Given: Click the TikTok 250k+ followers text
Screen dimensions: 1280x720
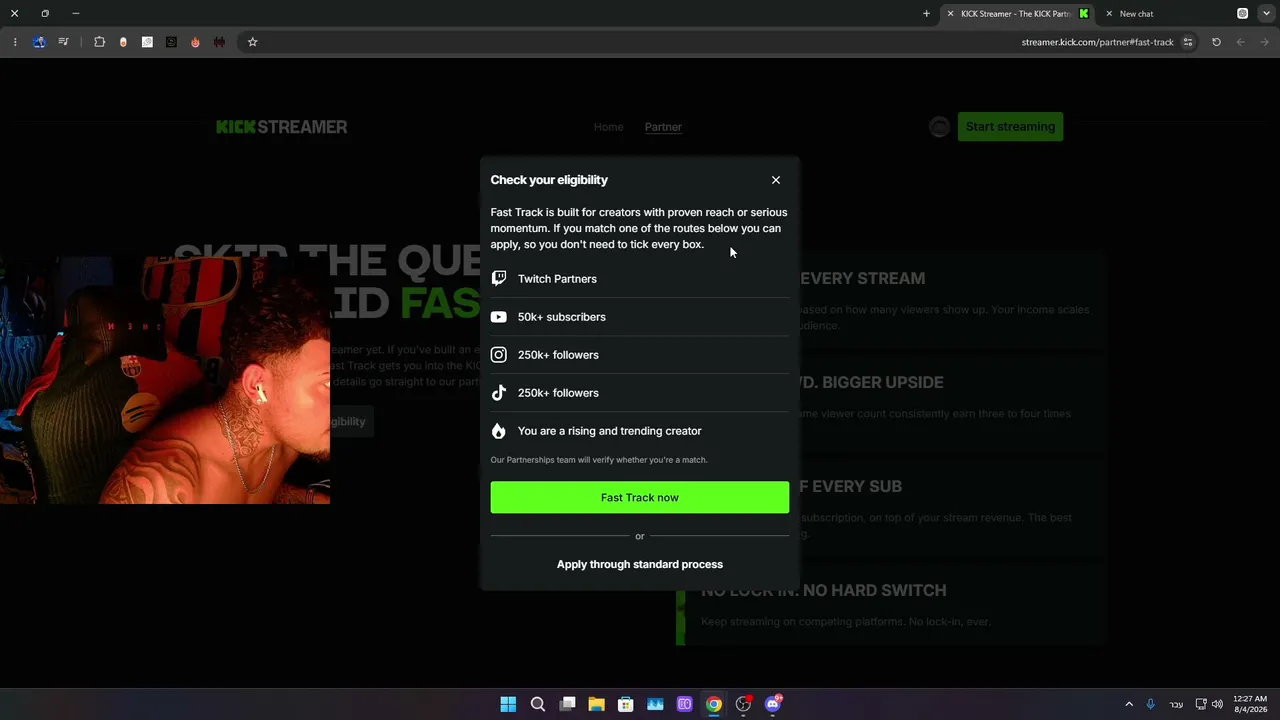Looking at the screenshot, I should tap(558, 393).
